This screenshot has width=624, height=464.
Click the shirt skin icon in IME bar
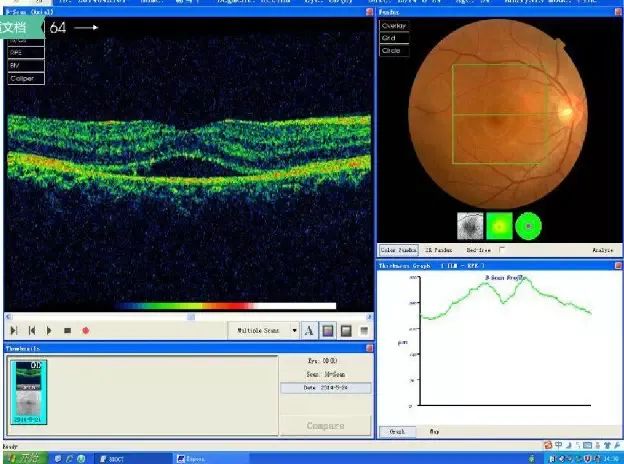point(607,445)
